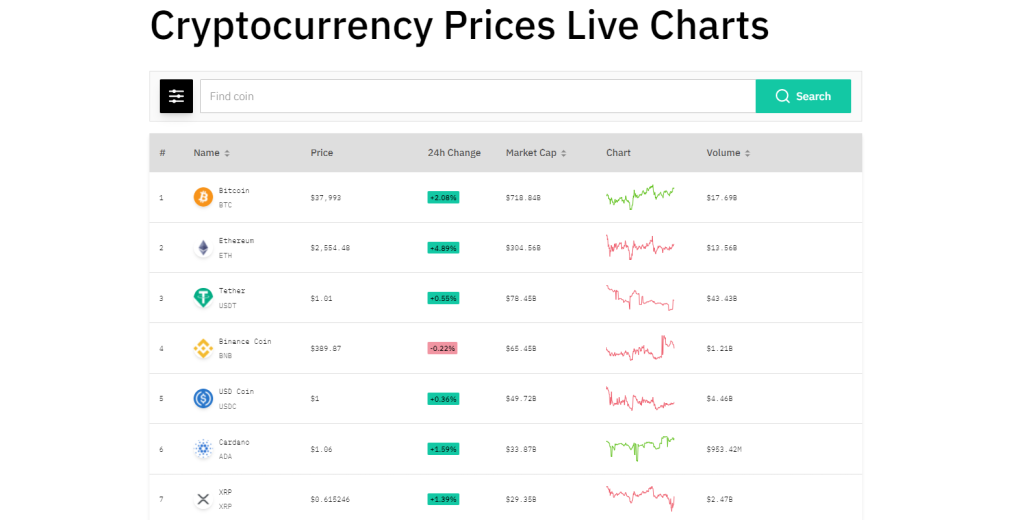Click the USD Coin mini price chart
The height and width of the screenshot is (520, 1024).
(640, 398)
